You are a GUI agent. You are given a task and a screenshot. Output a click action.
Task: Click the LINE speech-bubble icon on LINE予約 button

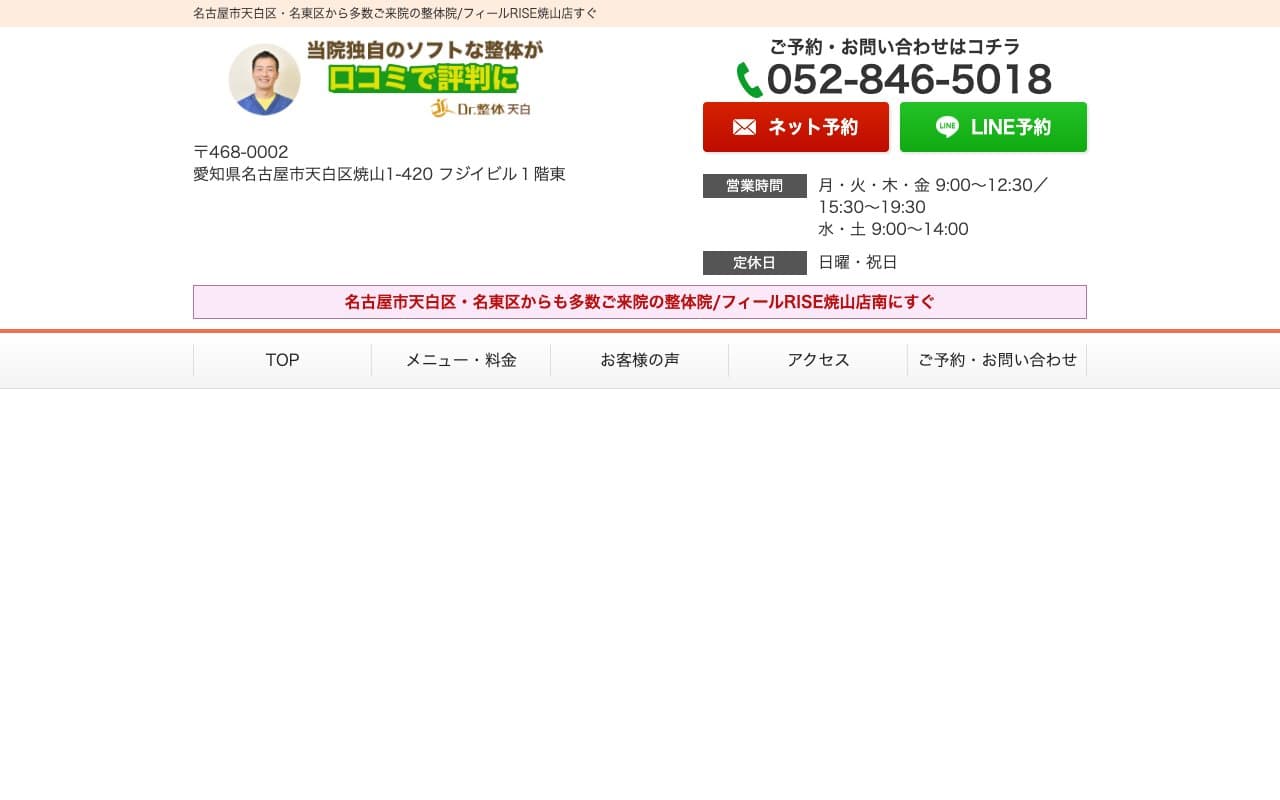coord(946,126)
